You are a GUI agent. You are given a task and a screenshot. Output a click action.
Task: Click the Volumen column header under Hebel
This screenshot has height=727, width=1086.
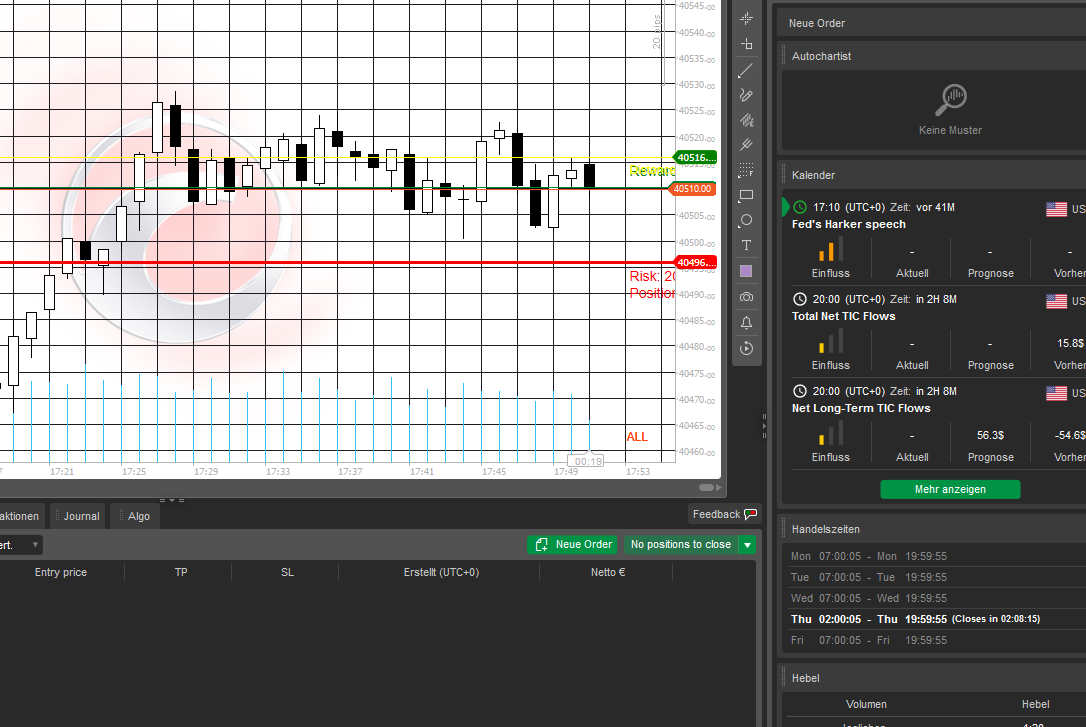[x=866, y=704]
